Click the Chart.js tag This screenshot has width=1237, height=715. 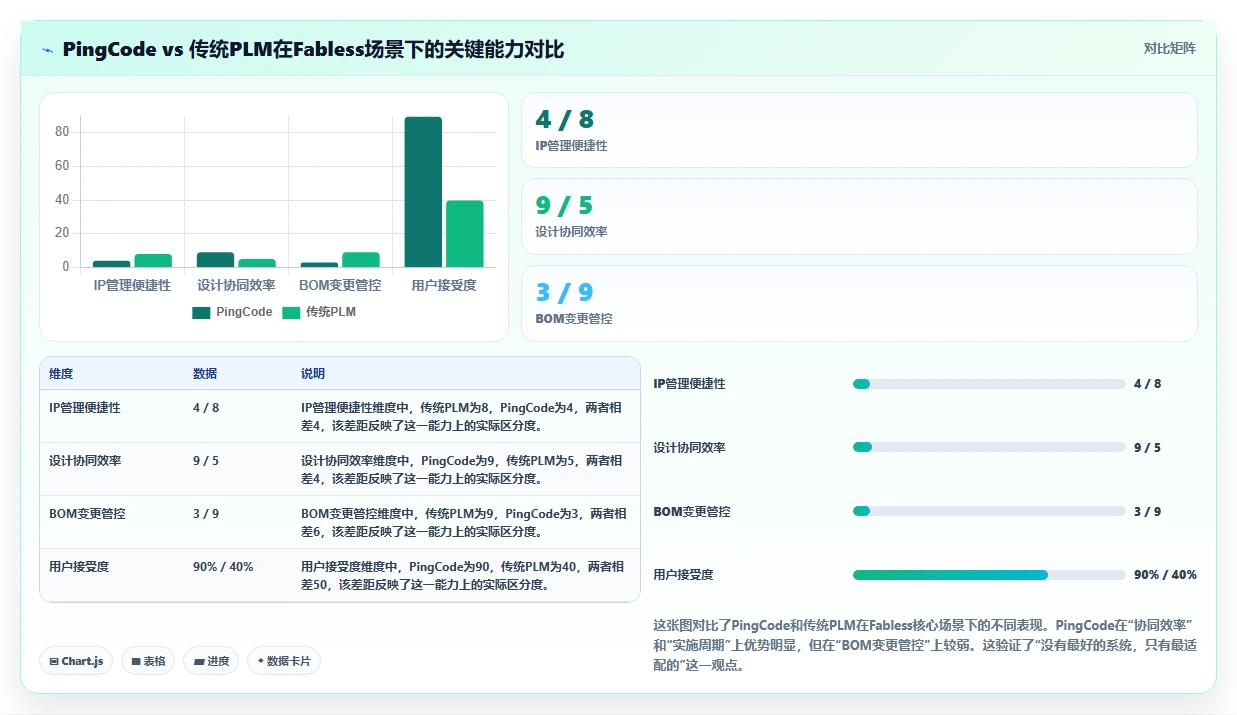click(x=76, y=661)
